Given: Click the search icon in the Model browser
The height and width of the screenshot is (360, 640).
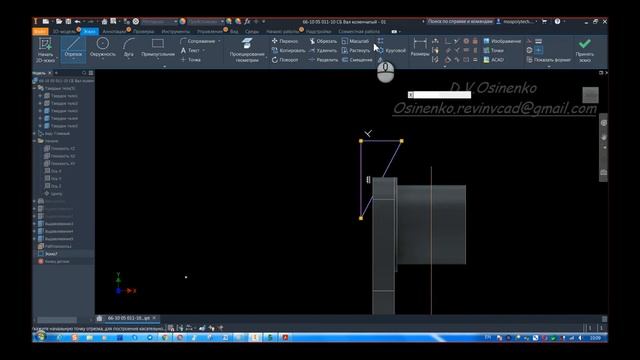Looking at the screenshot, I should (84, 73).
